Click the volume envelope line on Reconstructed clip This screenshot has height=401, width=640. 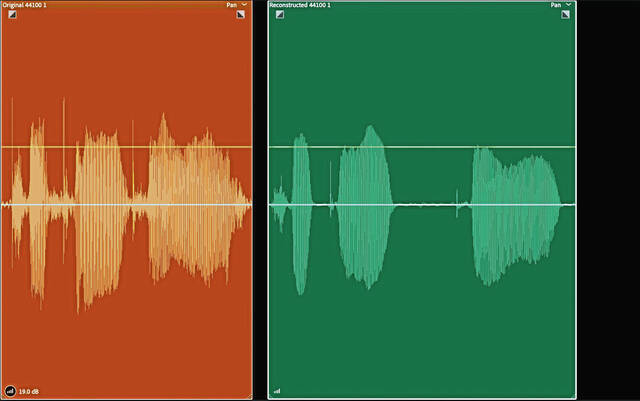click(430, 147)
